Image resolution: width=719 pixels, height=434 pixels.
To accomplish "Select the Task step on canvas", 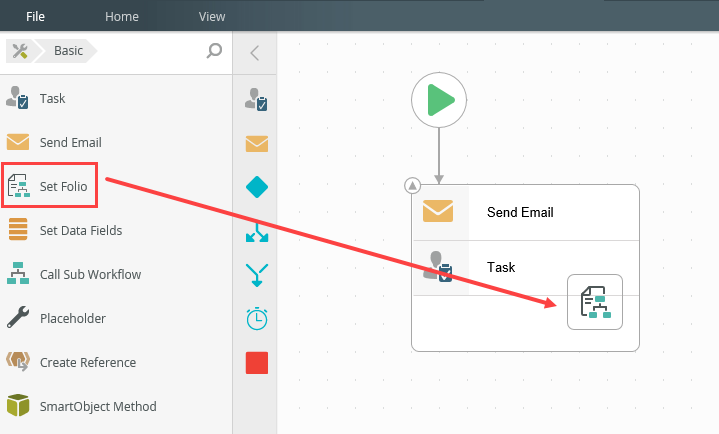I will pos(526,268).
